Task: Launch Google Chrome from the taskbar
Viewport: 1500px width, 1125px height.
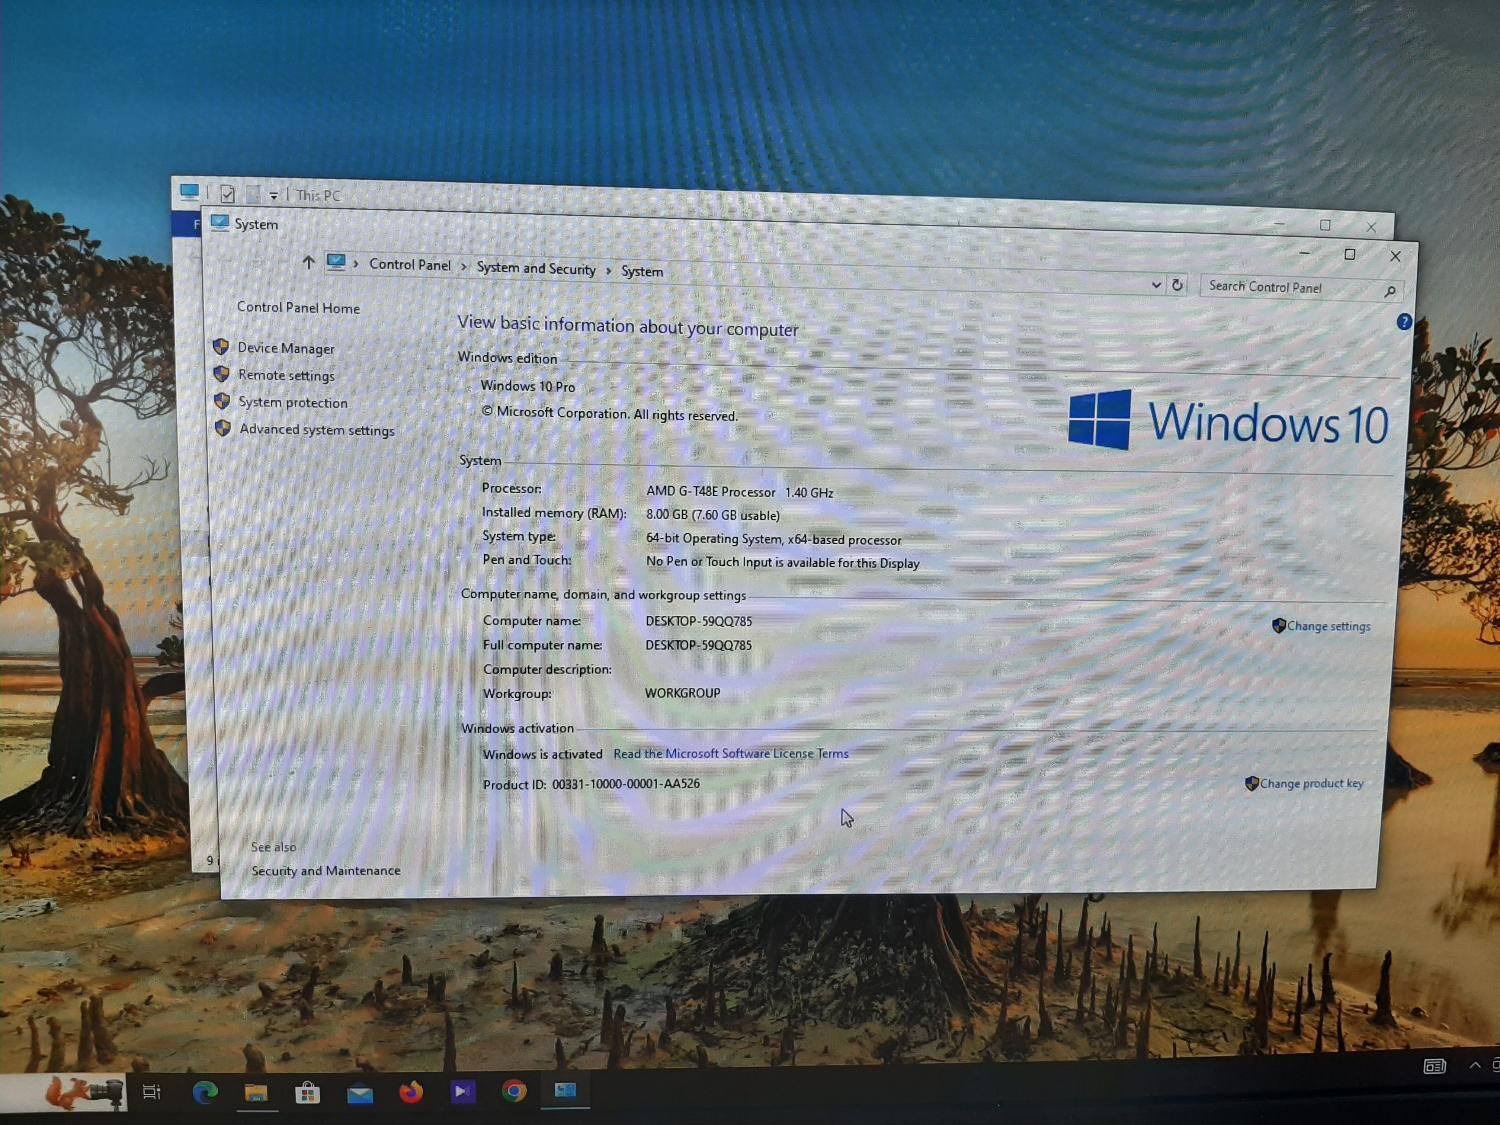Action: point(514,1091)
